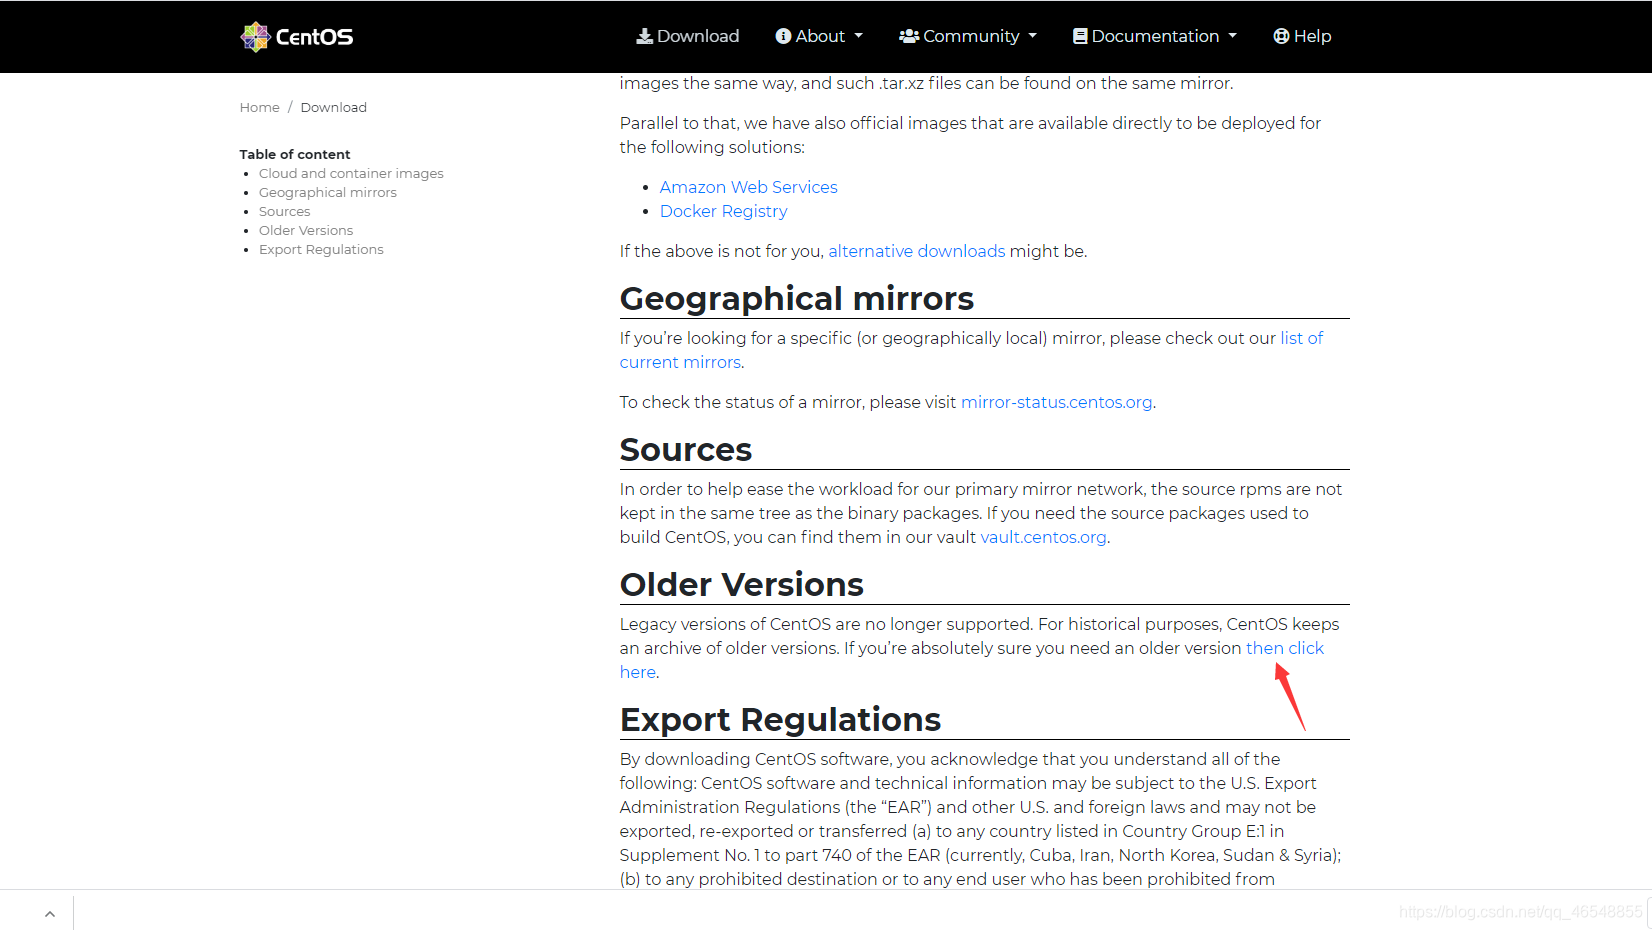Click the Older Versions heading
The height and width of the screenshot is (930, 1652).
[x=741, y=584]
